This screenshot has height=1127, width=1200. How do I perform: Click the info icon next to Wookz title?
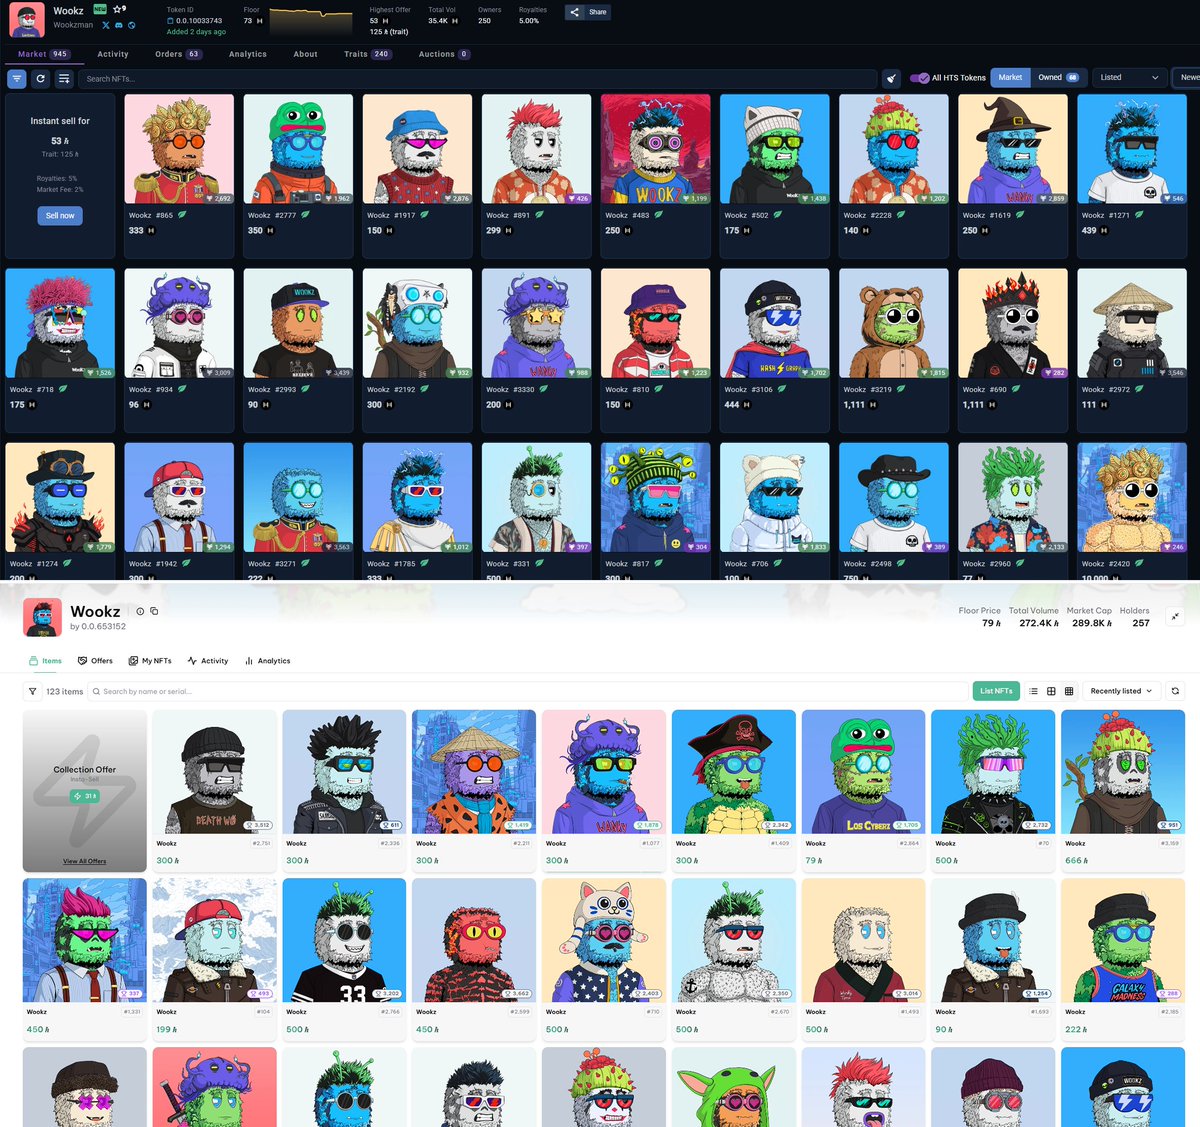click(x=140, y=611)
